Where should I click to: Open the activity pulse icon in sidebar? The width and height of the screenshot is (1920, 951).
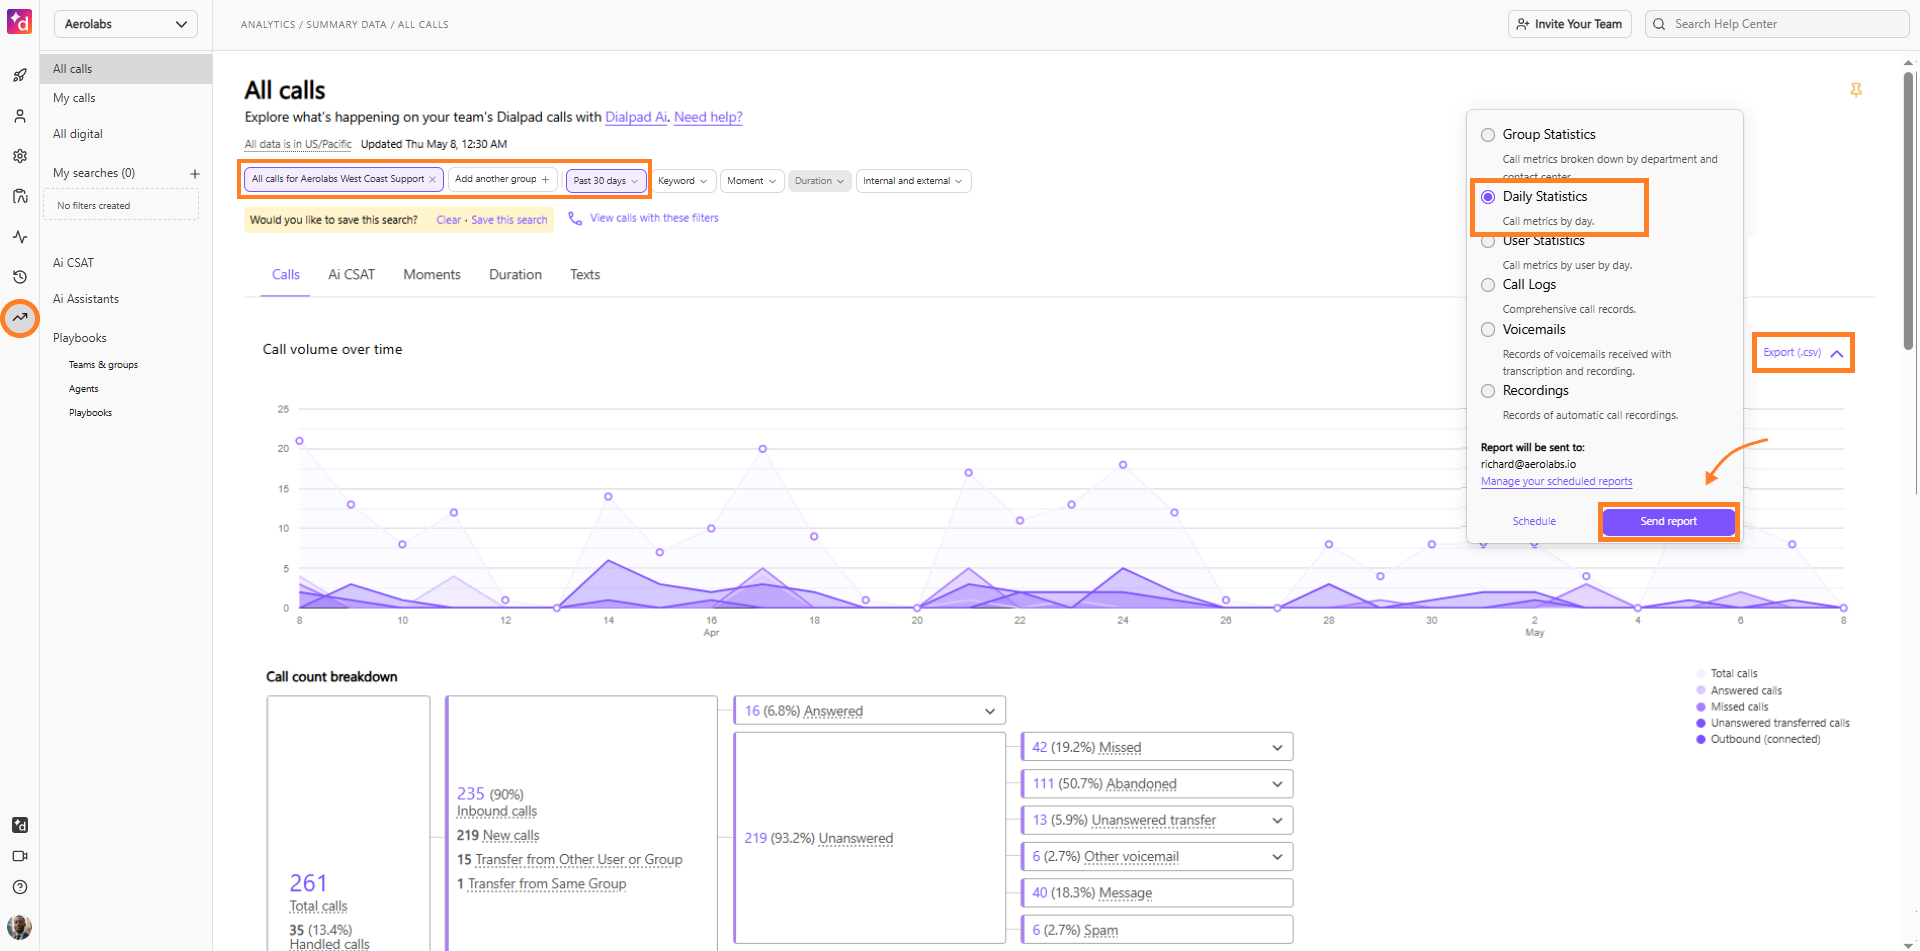[x=19, y=237]
